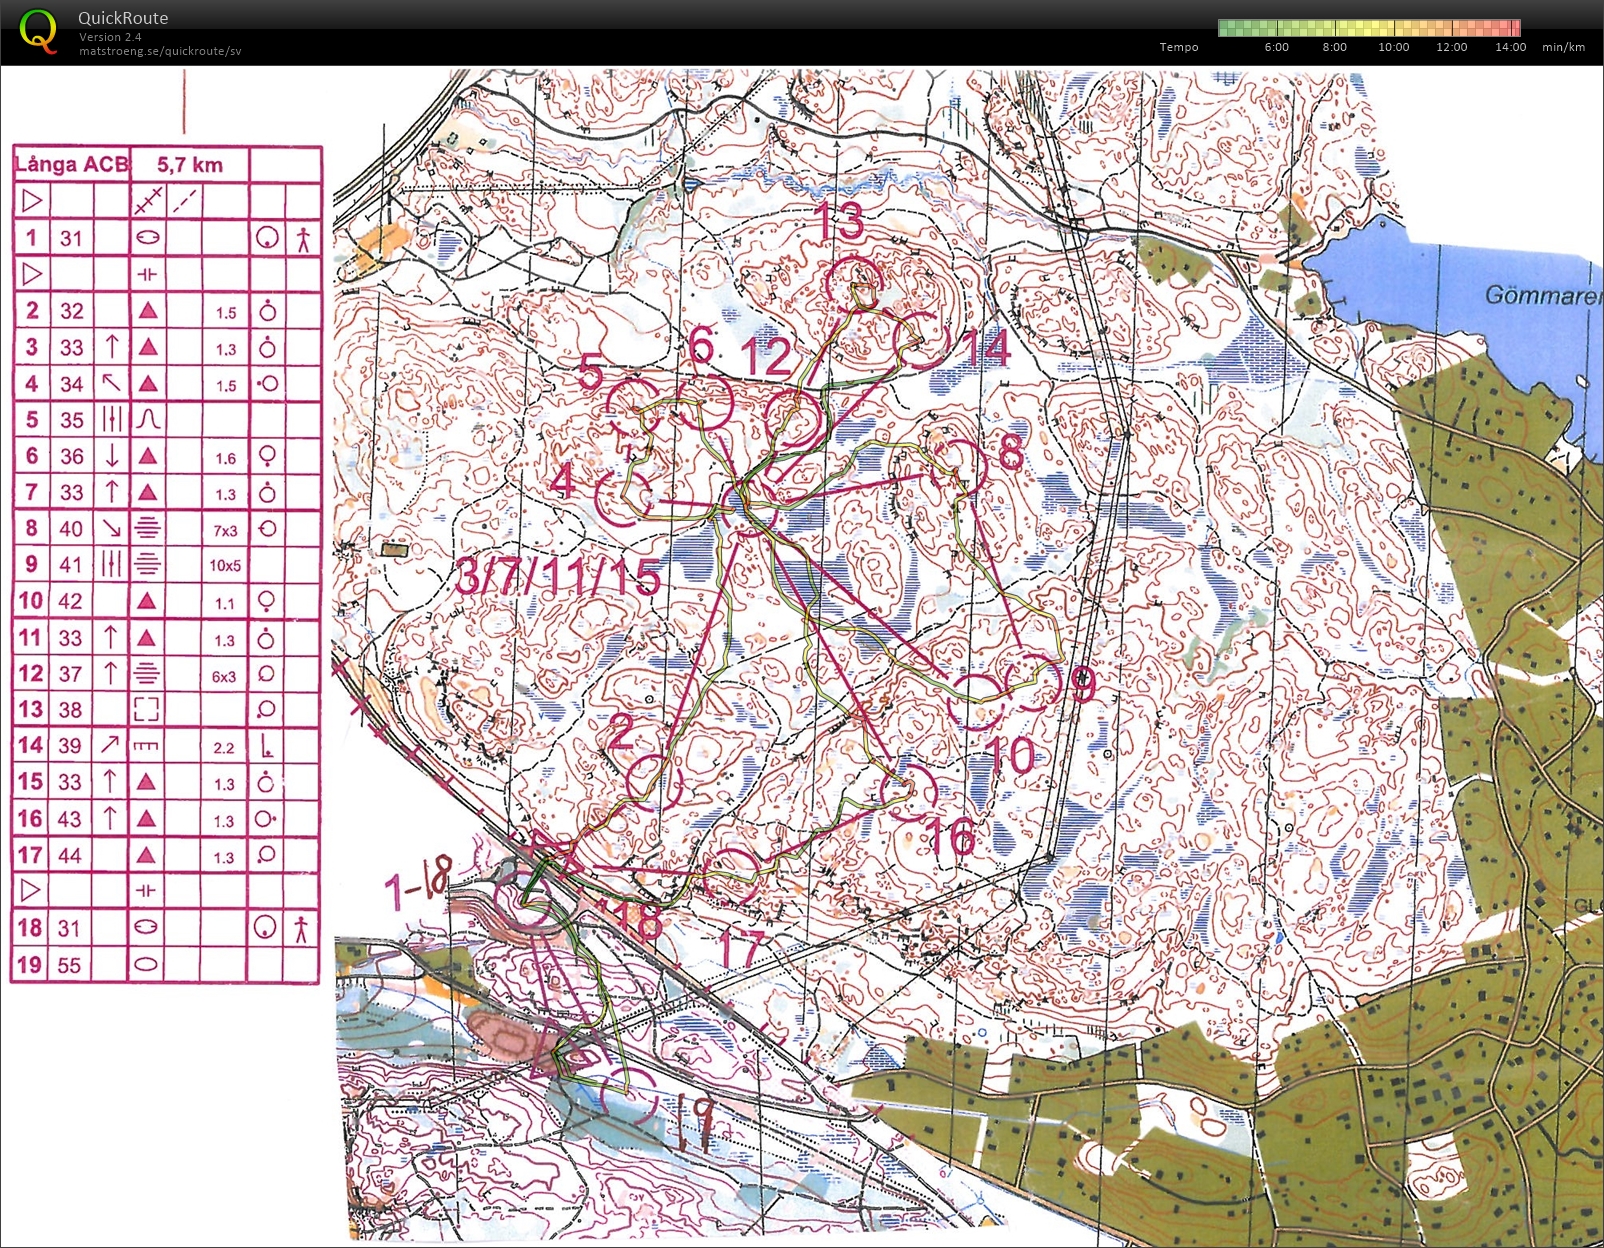1604x1248 pixels.
Task: Click the 8:00 tempo scale label
Action: 1335,47
